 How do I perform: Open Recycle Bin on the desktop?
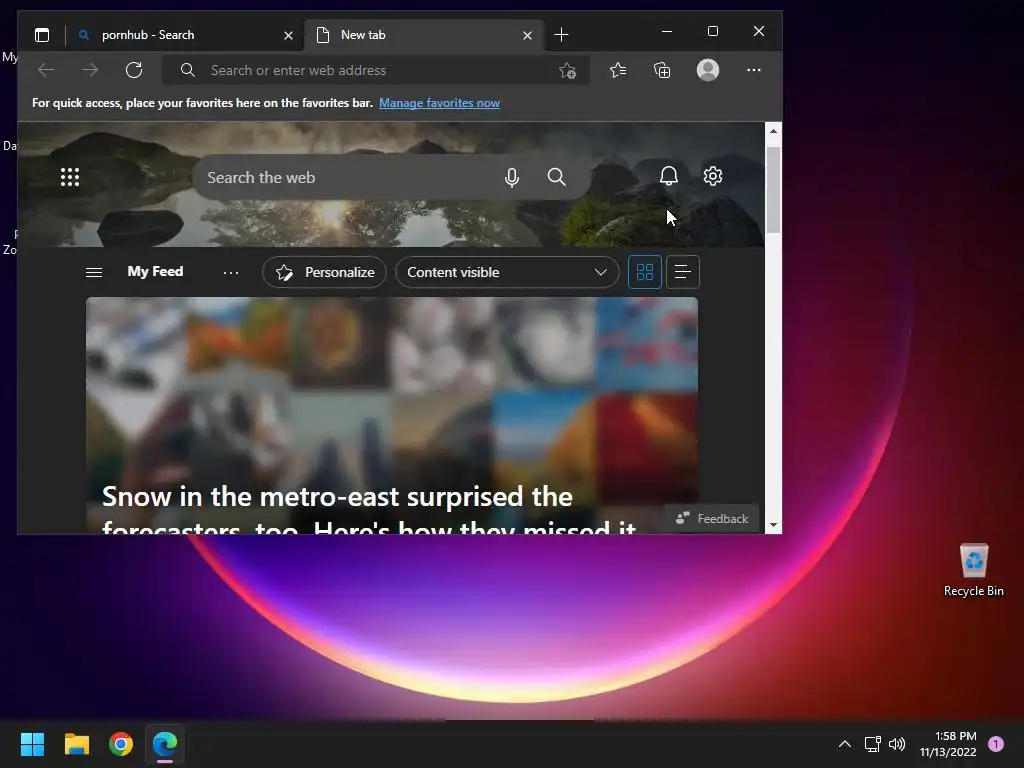tap(973, 569)
